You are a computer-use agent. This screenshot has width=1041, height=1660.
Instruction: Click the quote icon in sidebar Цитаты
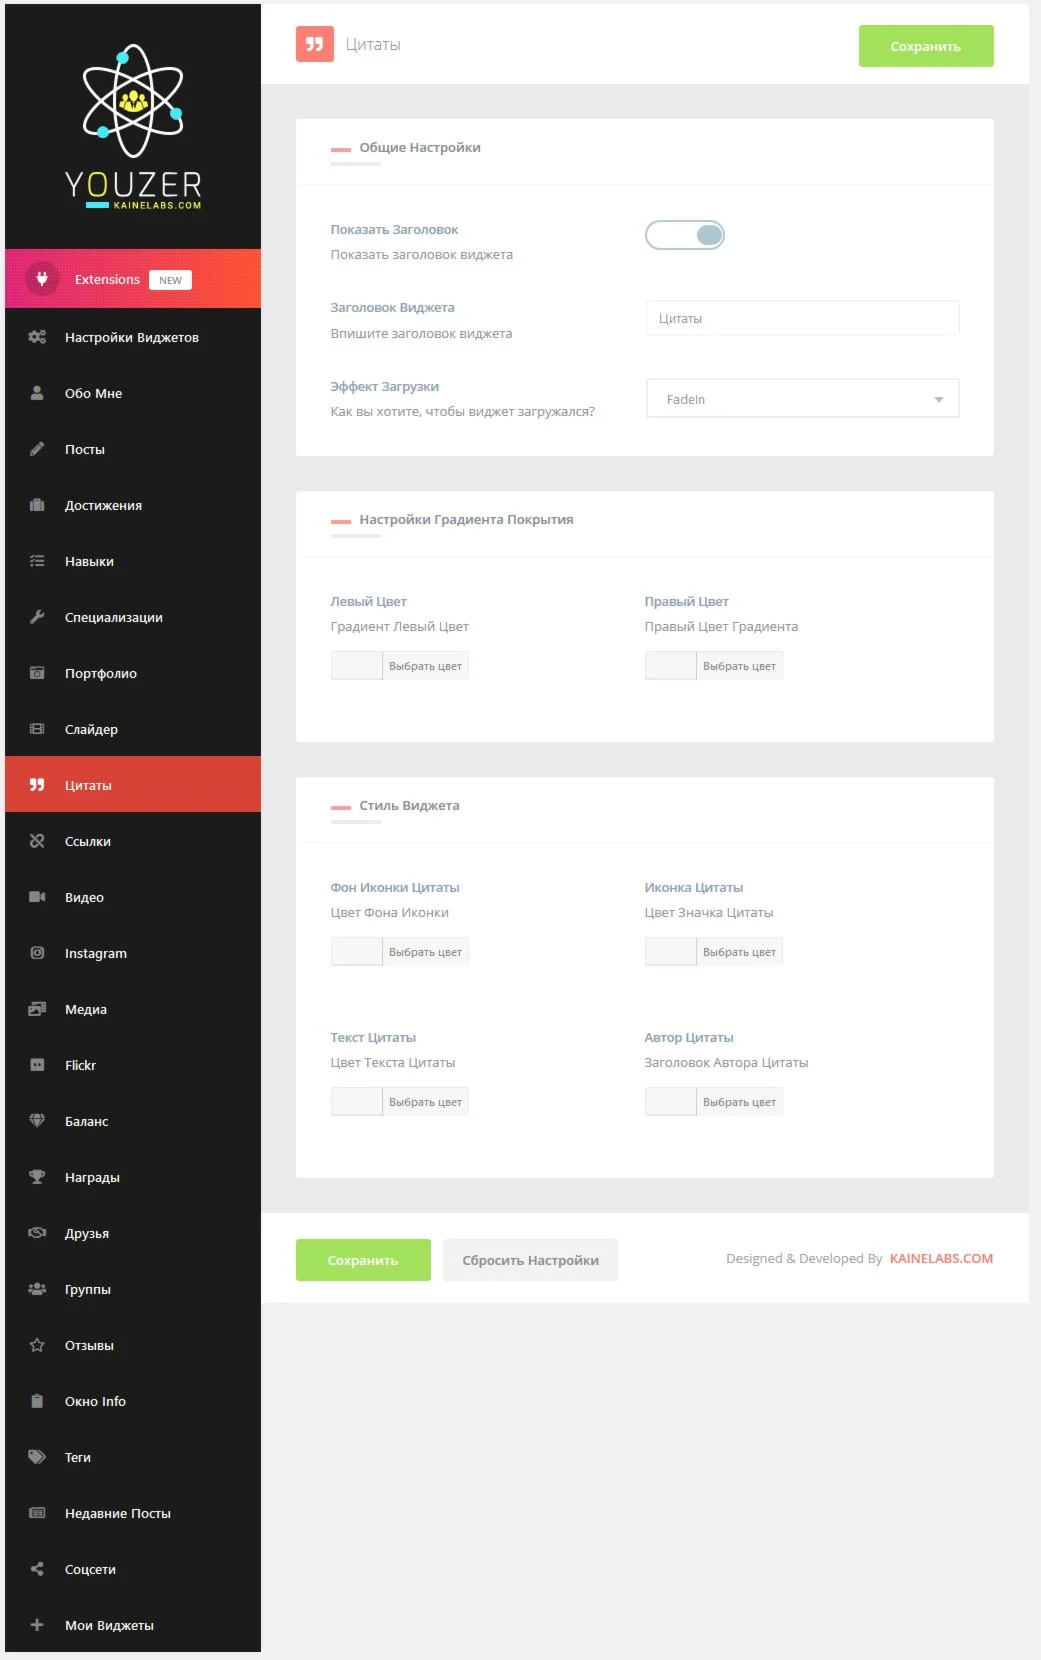pos(37,785)
